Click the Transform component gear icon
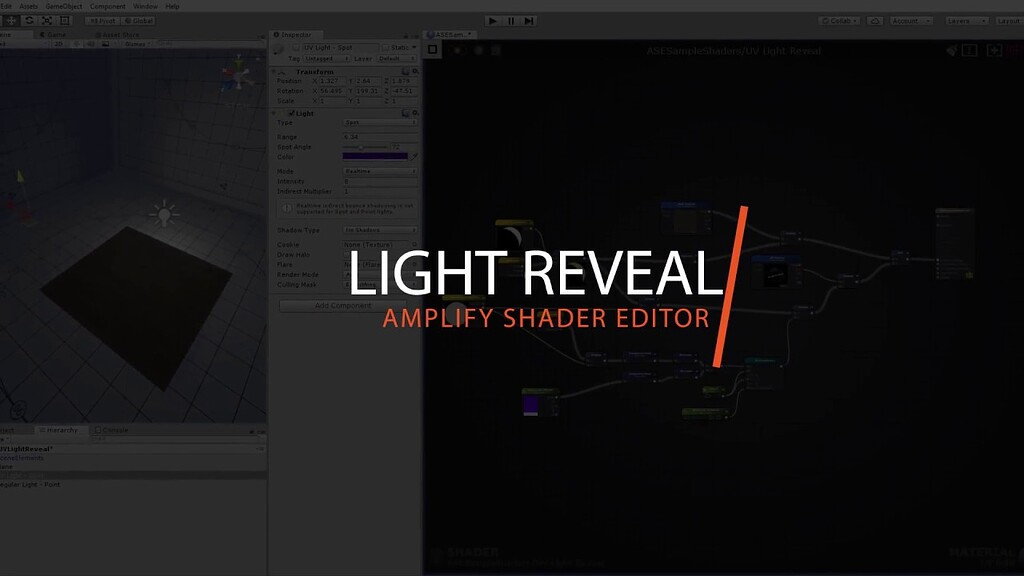This screenshot has height=576, width=1024. (416, 73)
